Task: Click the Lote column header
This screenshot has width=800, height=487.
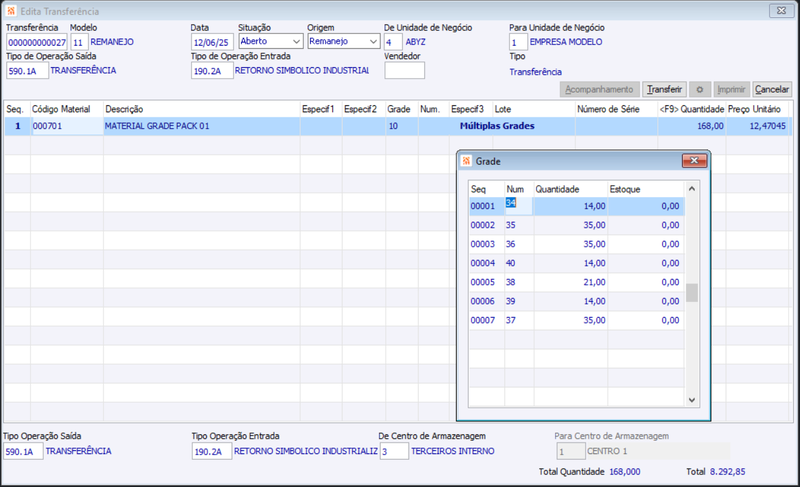Action: point(534,109)
